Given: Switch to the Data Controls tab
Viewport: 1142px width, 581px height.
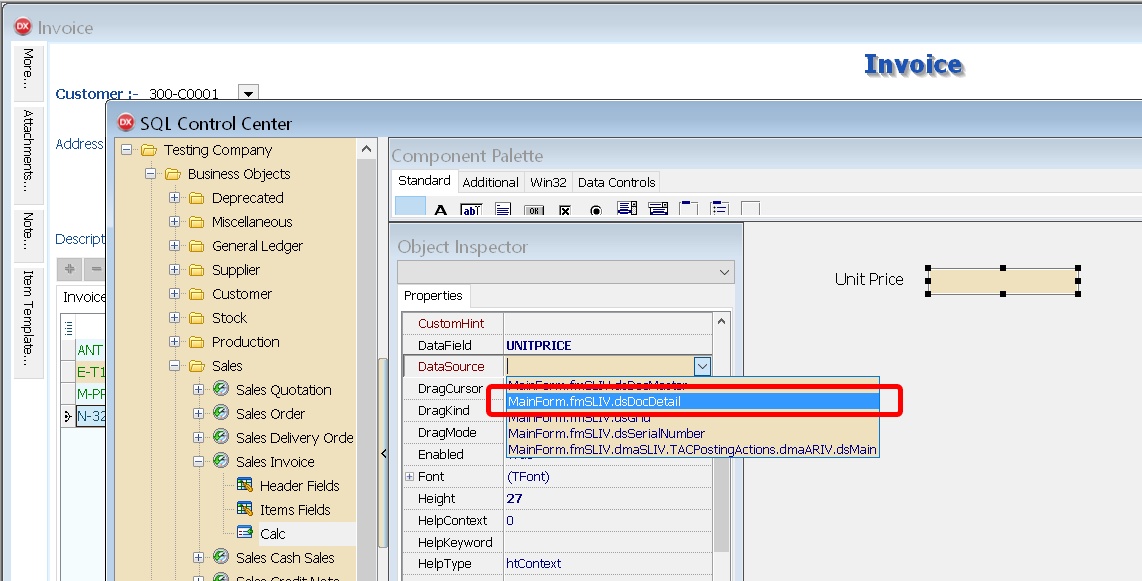Looking at the screenshot, I should point(616,182).
